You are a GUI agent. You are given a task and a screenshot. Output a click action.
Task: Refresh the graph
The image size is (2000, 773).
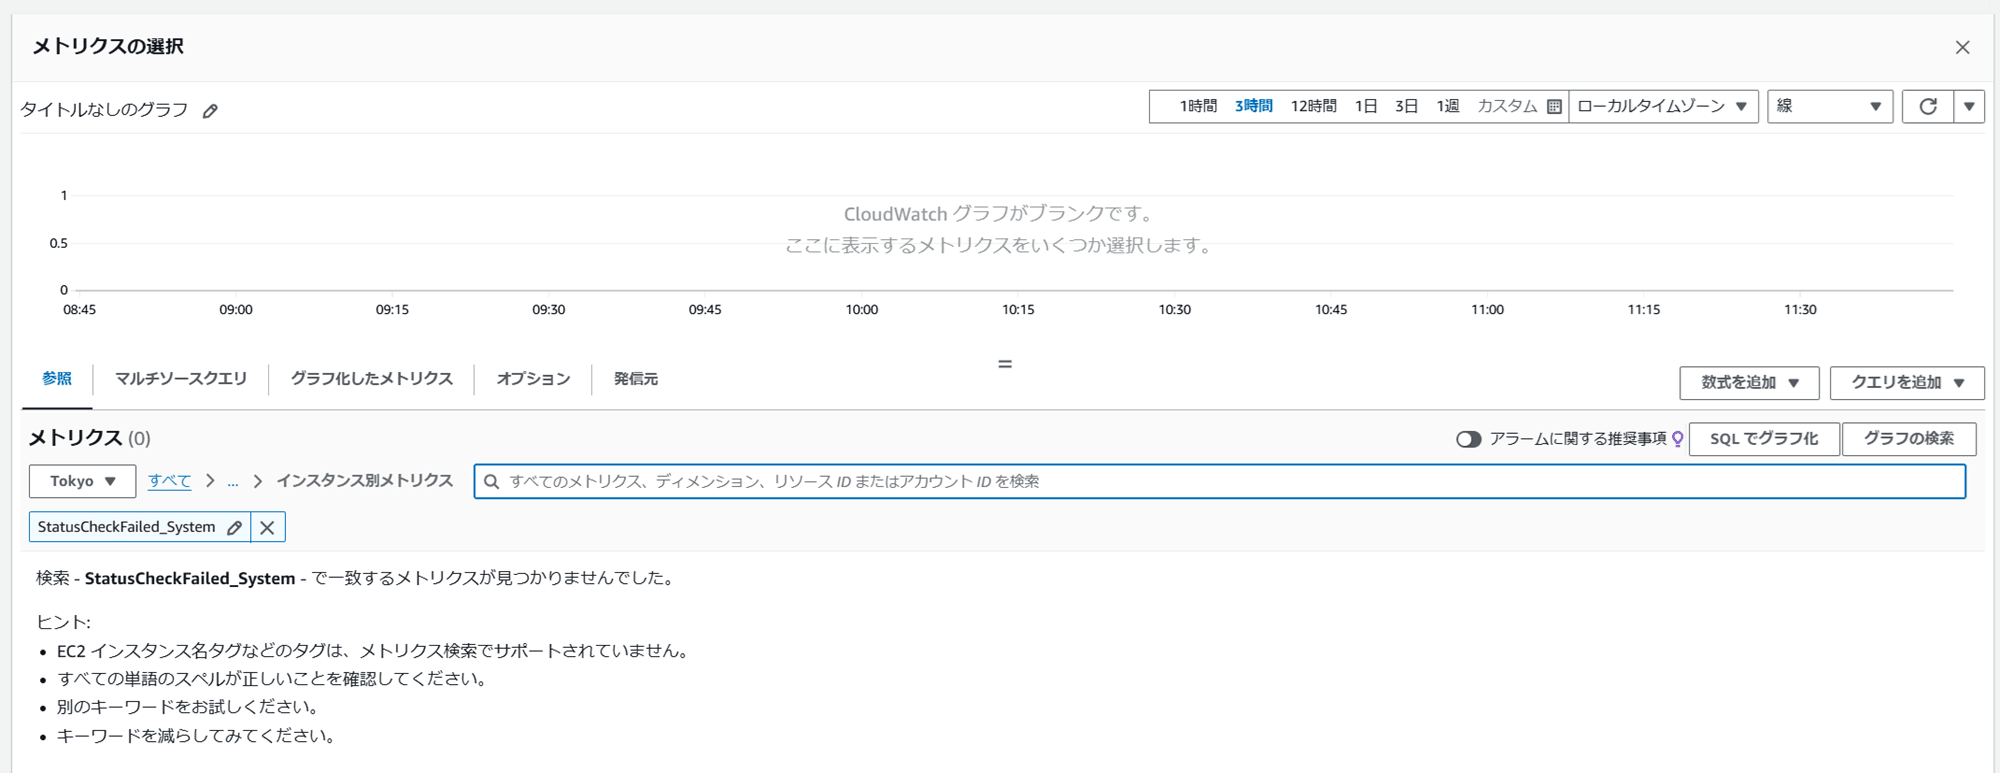1928,106
